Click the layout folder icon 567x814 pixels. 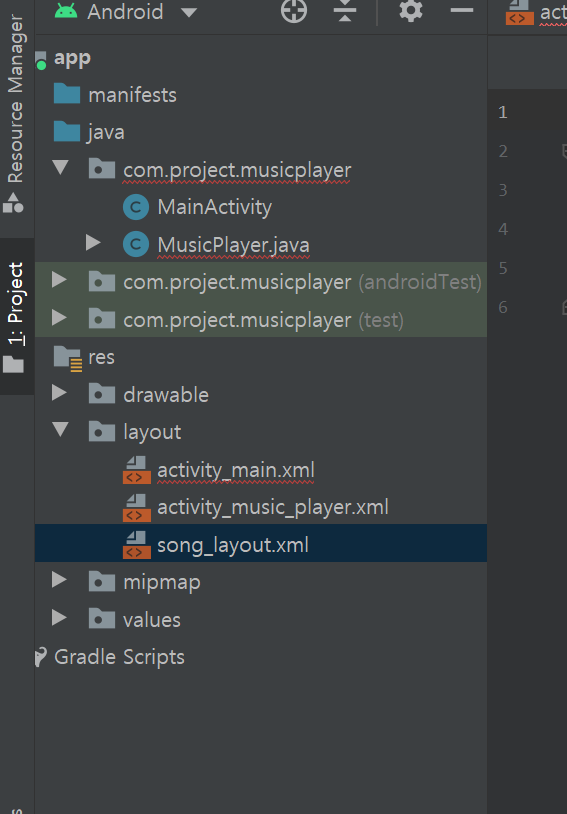click(x=102, y=431)
